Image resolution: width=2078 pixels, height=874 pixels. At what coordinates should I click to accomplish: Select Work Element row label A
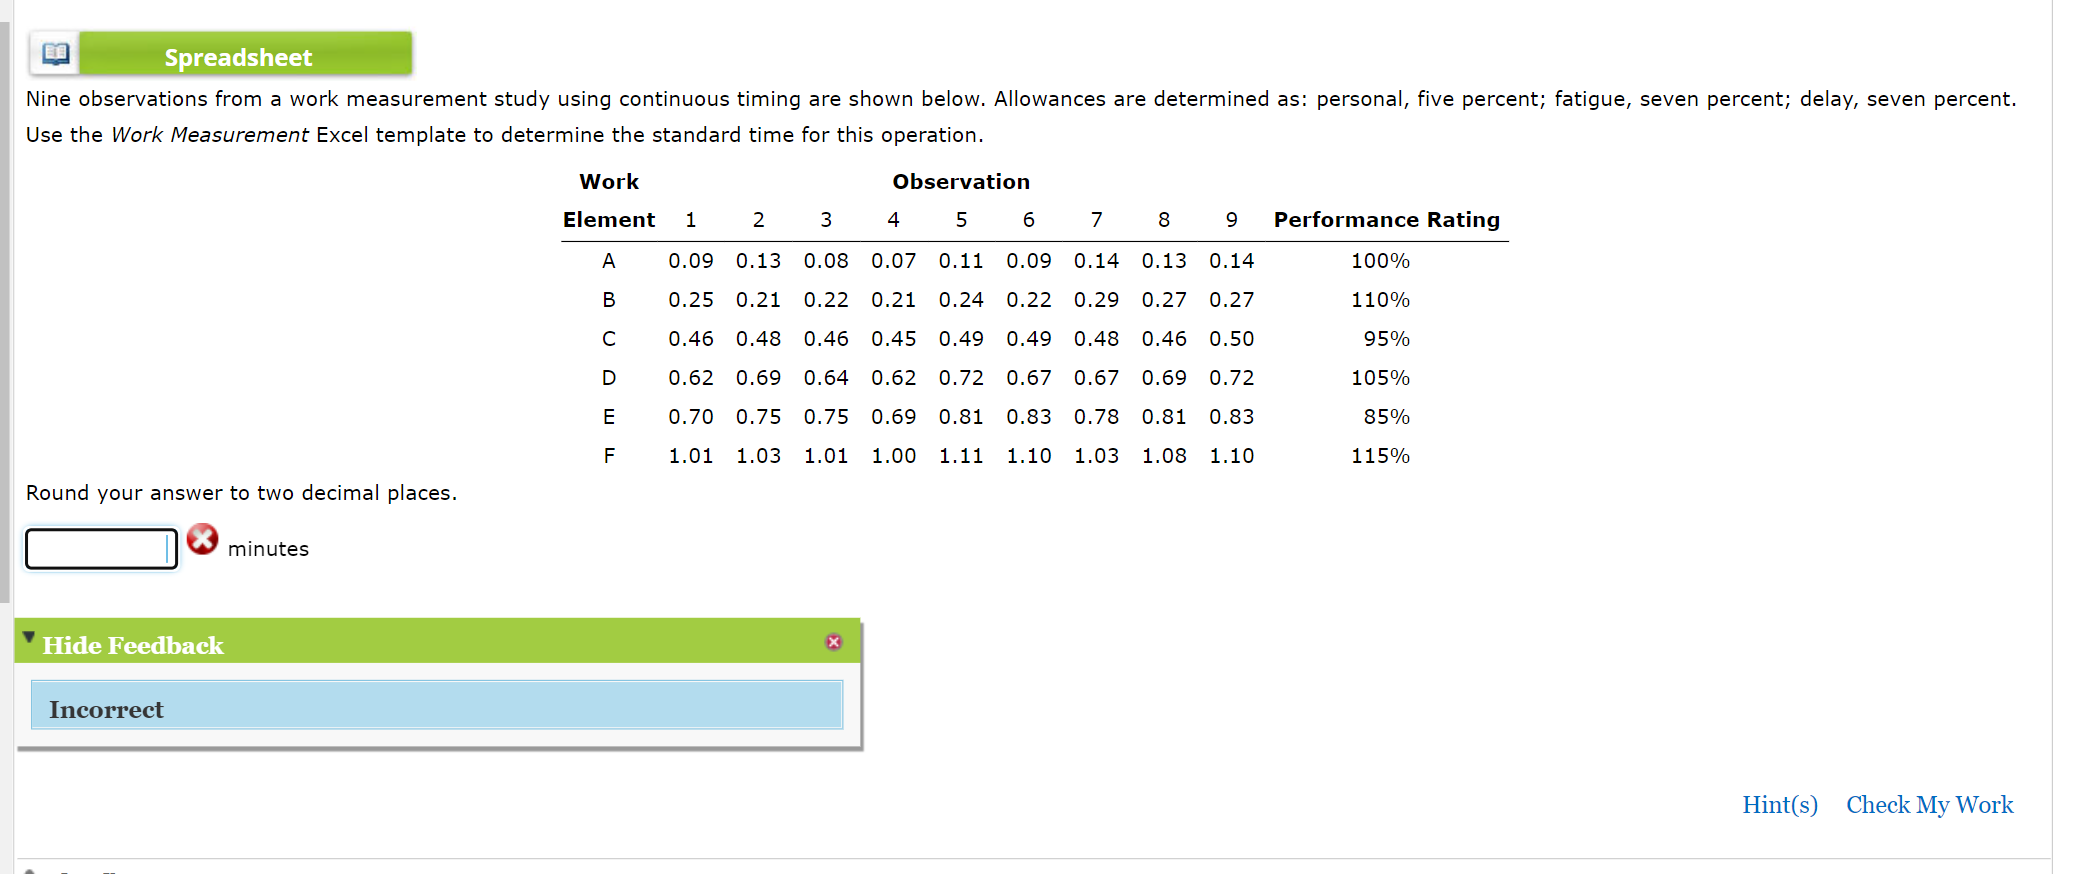pyautogui.click(x=608, y=260)
